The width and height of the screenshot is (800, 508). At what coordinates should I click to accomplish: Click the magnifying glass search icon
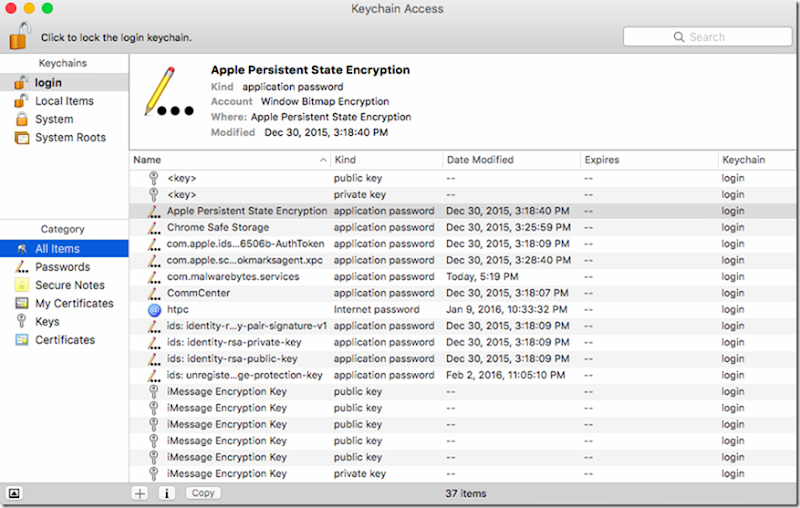(x=679, y=37)
